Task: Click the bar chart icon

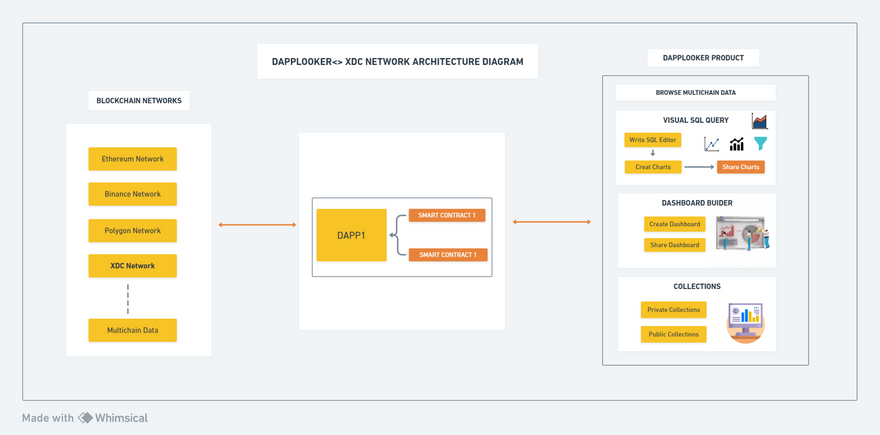Action: (x=736, y=145)
